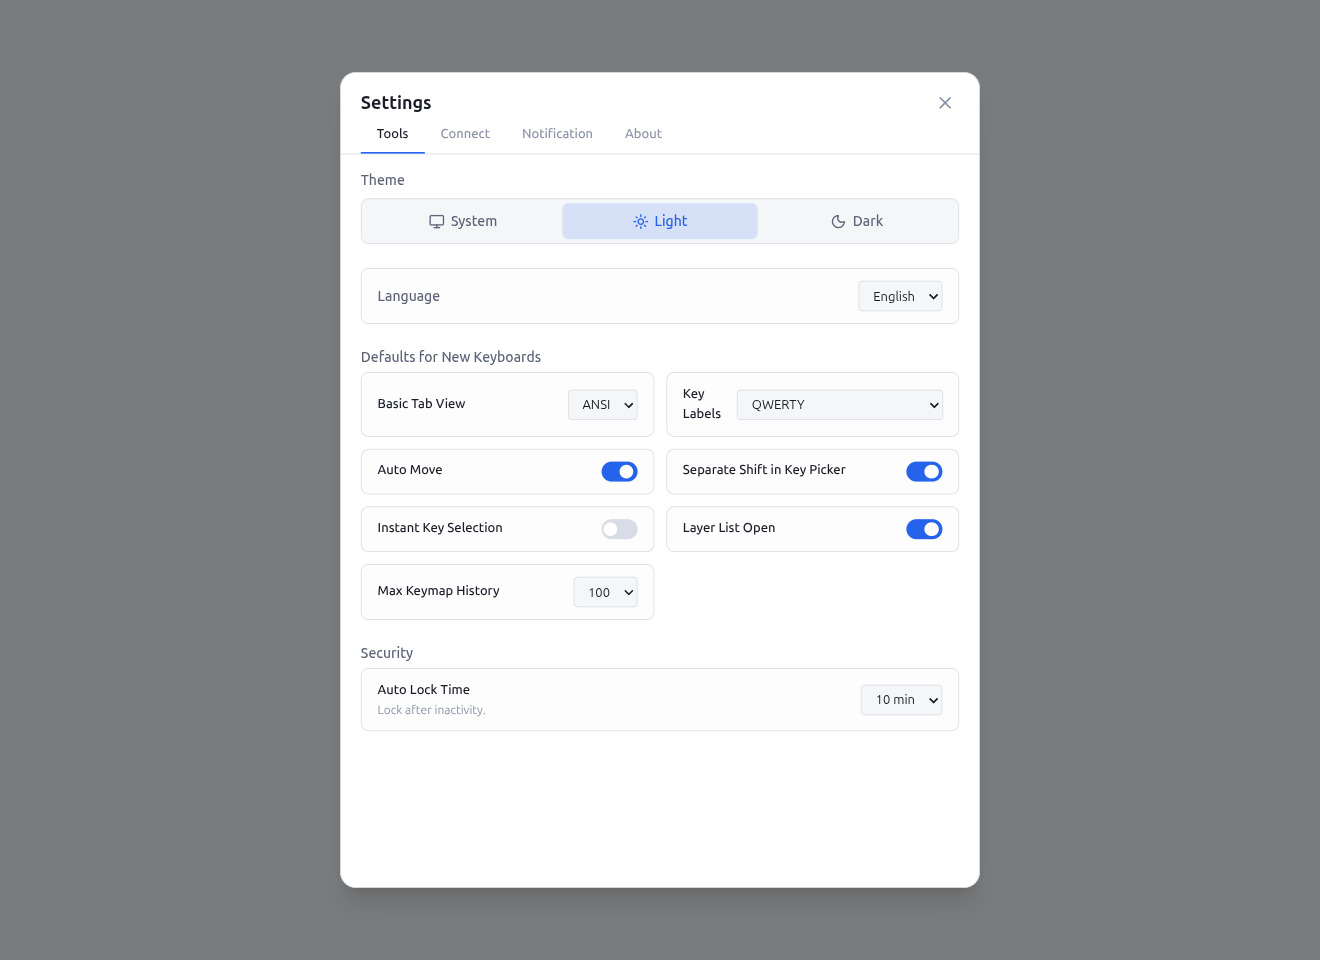Go to the About tab
The image size is (1320, 960).
click(643, 133)
